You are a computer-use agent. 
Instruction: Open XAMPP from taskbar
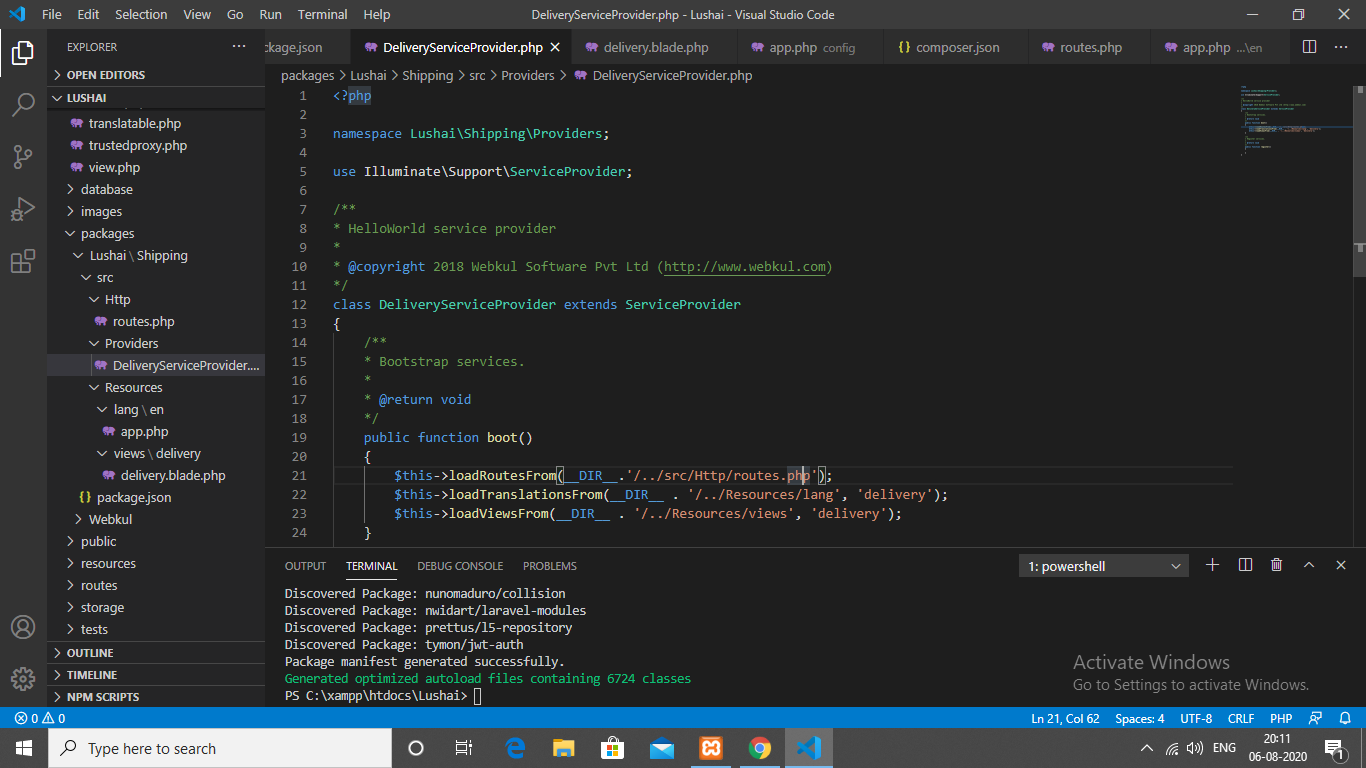(711, 748)
